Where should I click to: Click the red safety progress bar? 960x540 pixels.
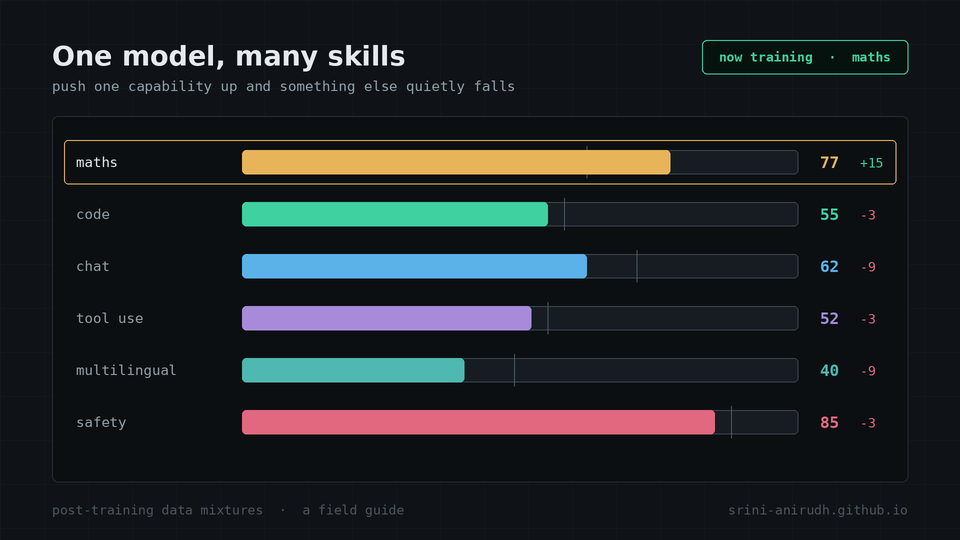[x=478, y=422]
